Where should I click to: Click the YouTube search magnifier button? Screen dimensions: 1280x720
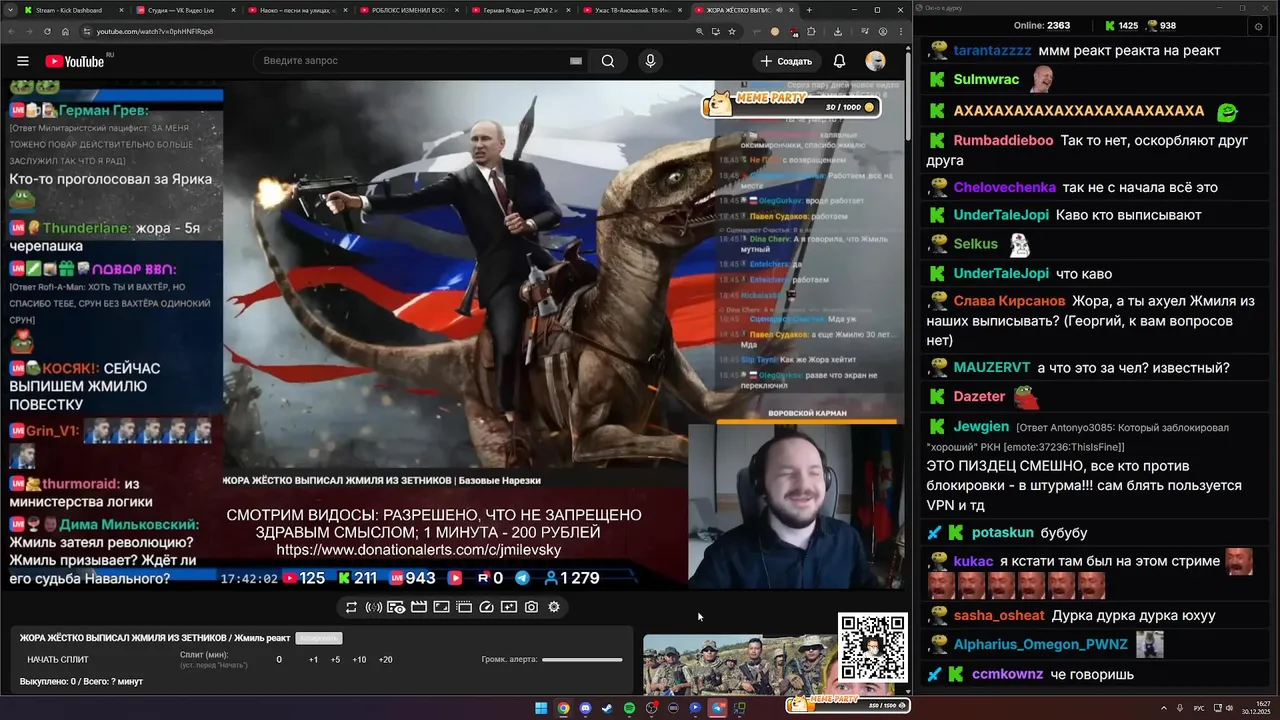click(608, 61)
